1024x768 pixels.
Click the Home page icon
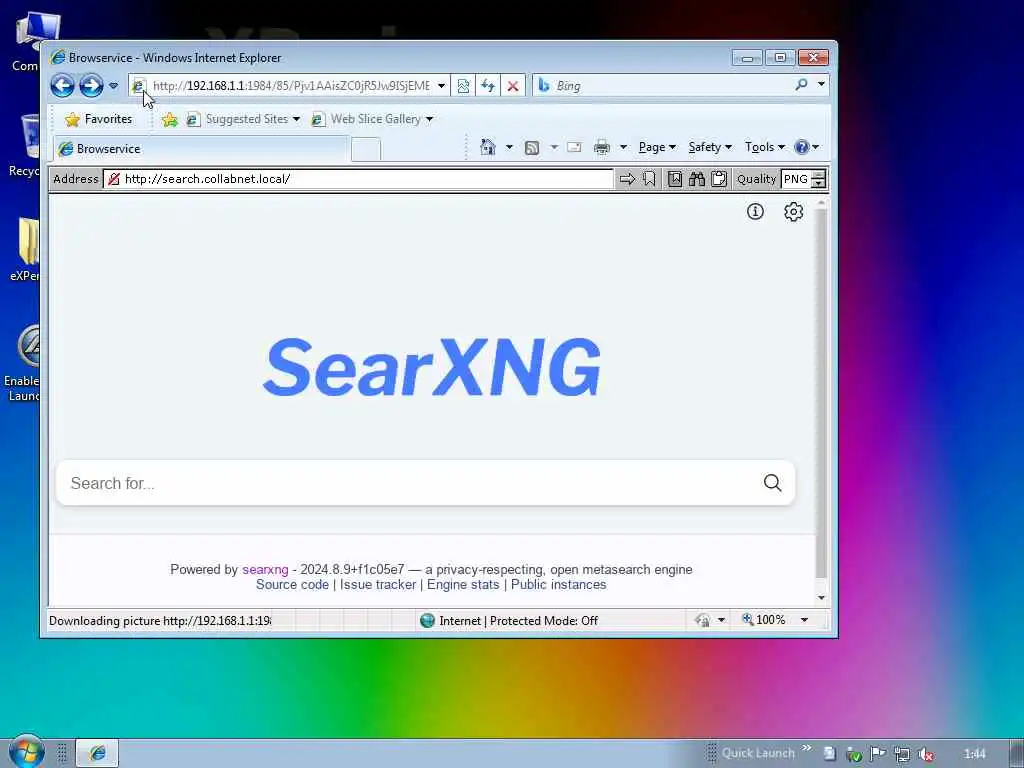(x=487, y=147)
